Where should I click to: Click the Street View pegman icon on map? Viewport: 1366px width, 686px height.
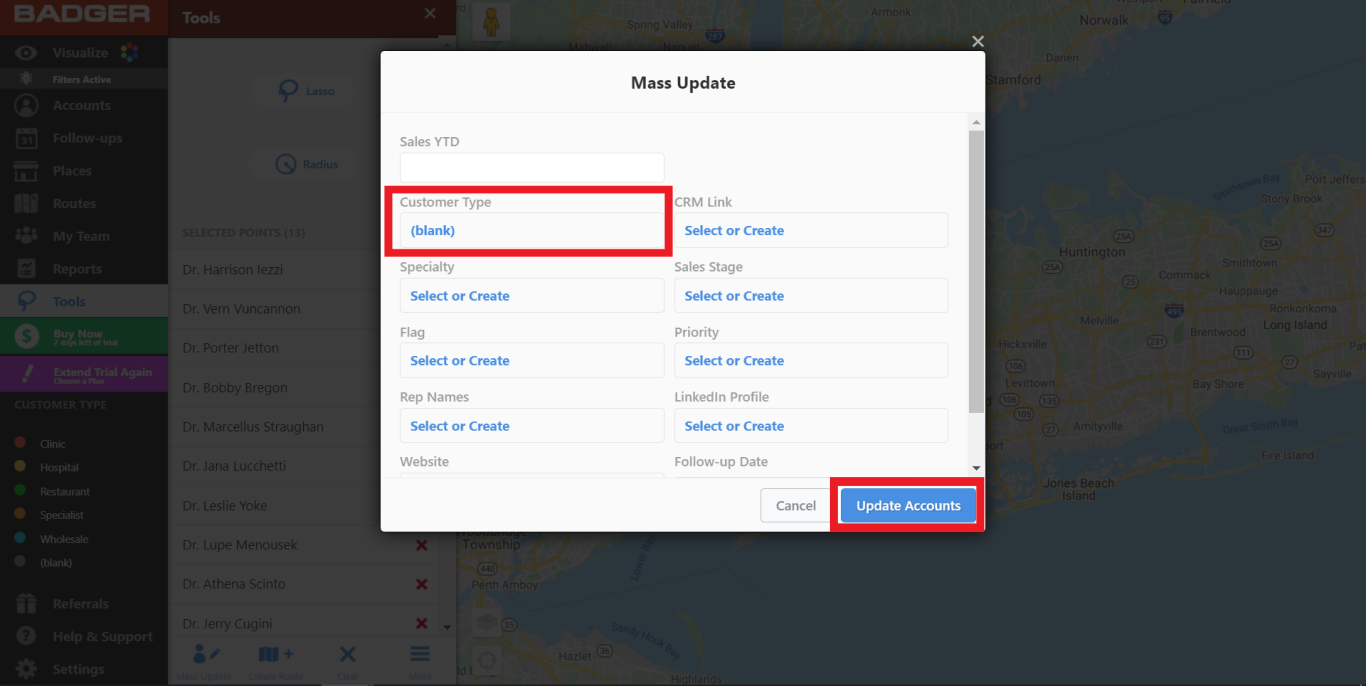(x=491, y=23)
